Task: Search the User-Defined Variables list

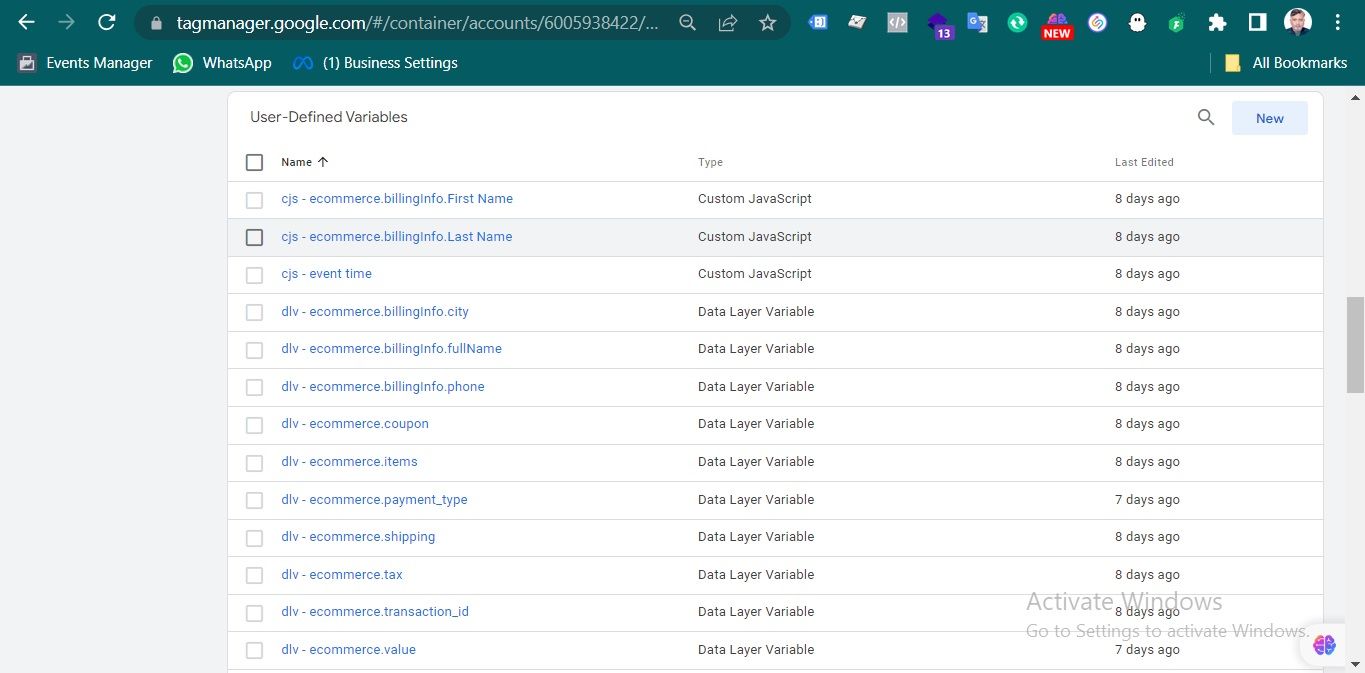Action: [x=1206, y=117]
